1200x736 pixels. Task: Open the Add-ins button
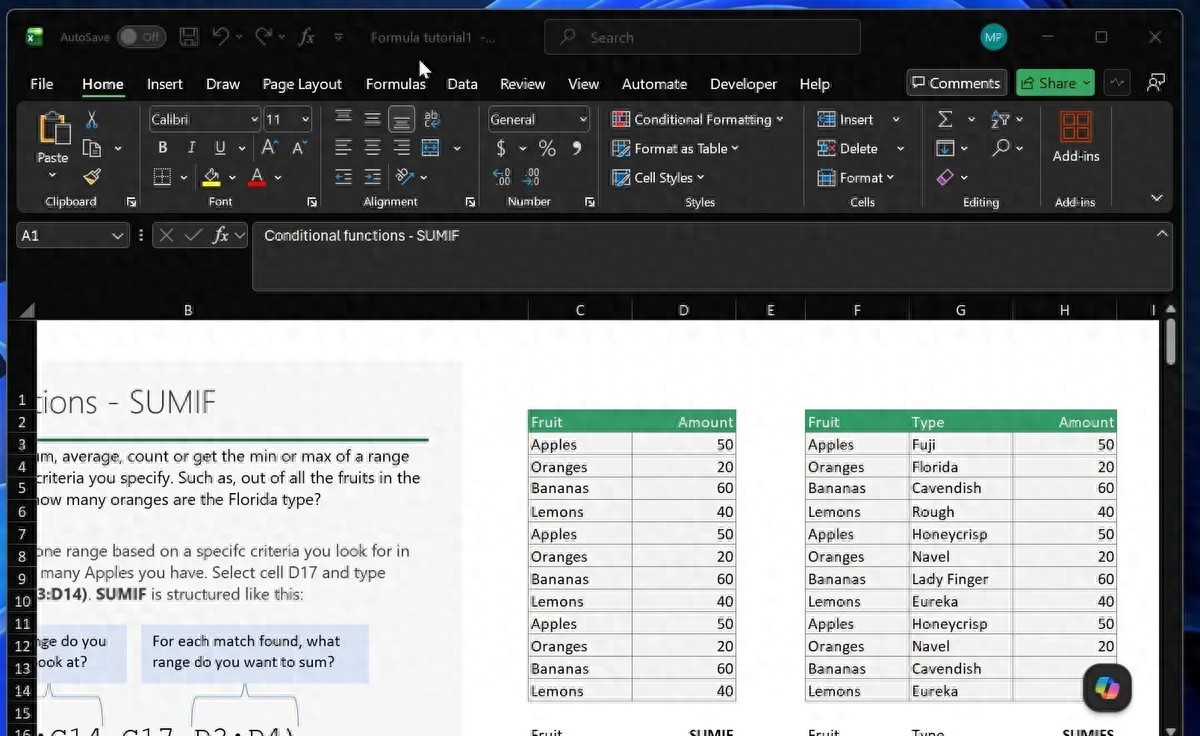1076,137
